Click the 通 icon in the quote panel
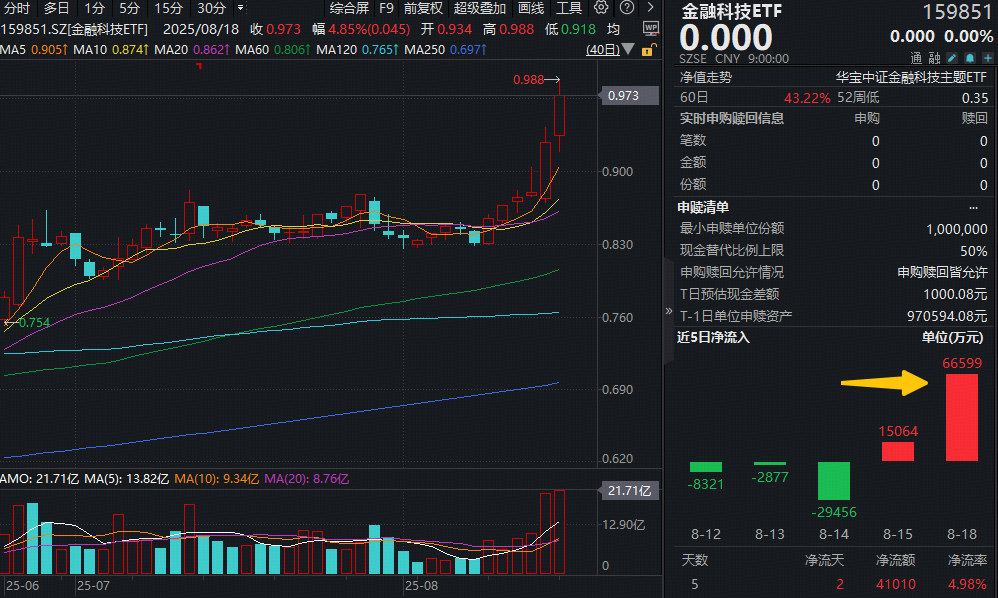The width and height of the screenshot is (998, 598). 917,58
